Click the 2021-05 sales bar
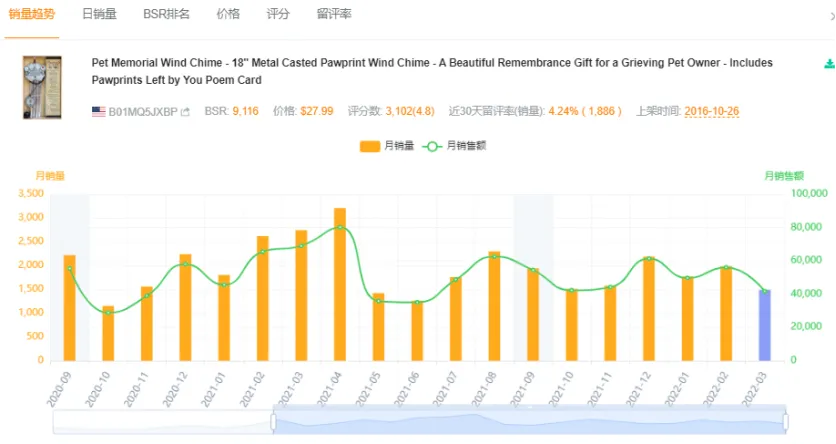836x444 pixels. 379,327
